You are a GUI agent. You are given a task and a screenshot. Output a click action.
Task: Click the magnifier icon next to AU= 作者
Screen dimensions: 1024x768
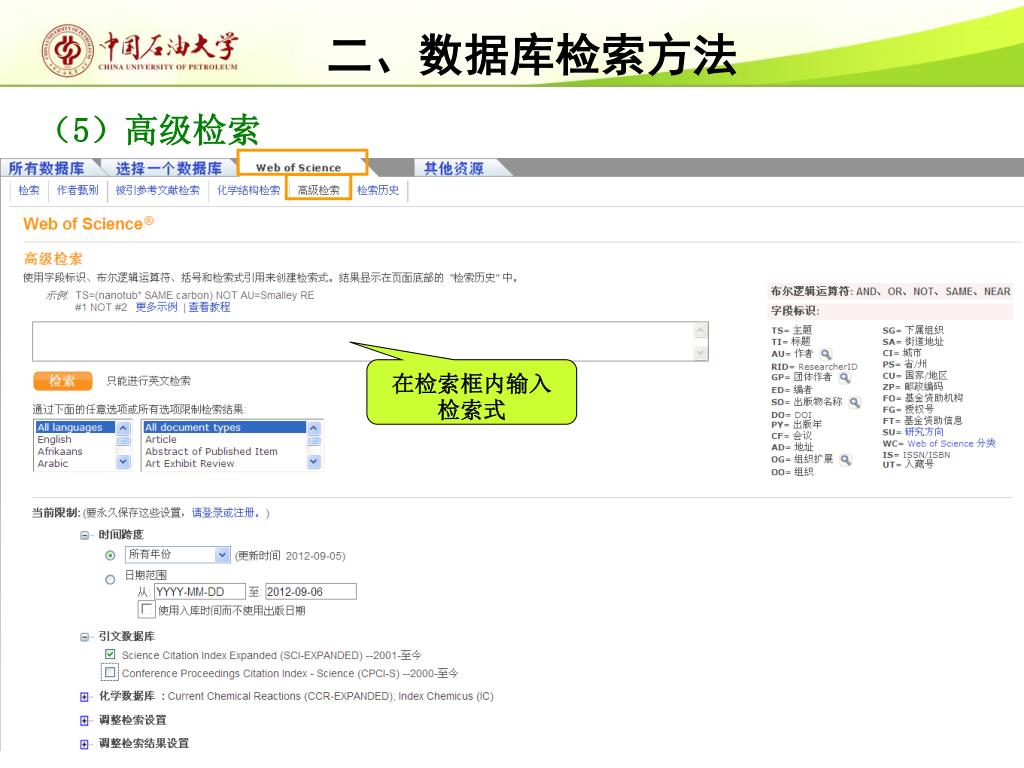pos(826,354)
